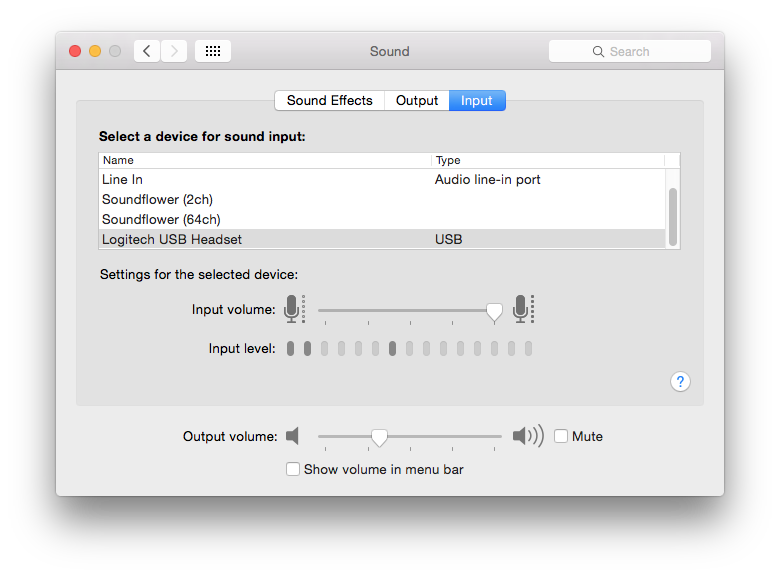Select Logitech USB Headset row
Image resolution: width=780 pixels, height=576 pixels.
(382, 239)
